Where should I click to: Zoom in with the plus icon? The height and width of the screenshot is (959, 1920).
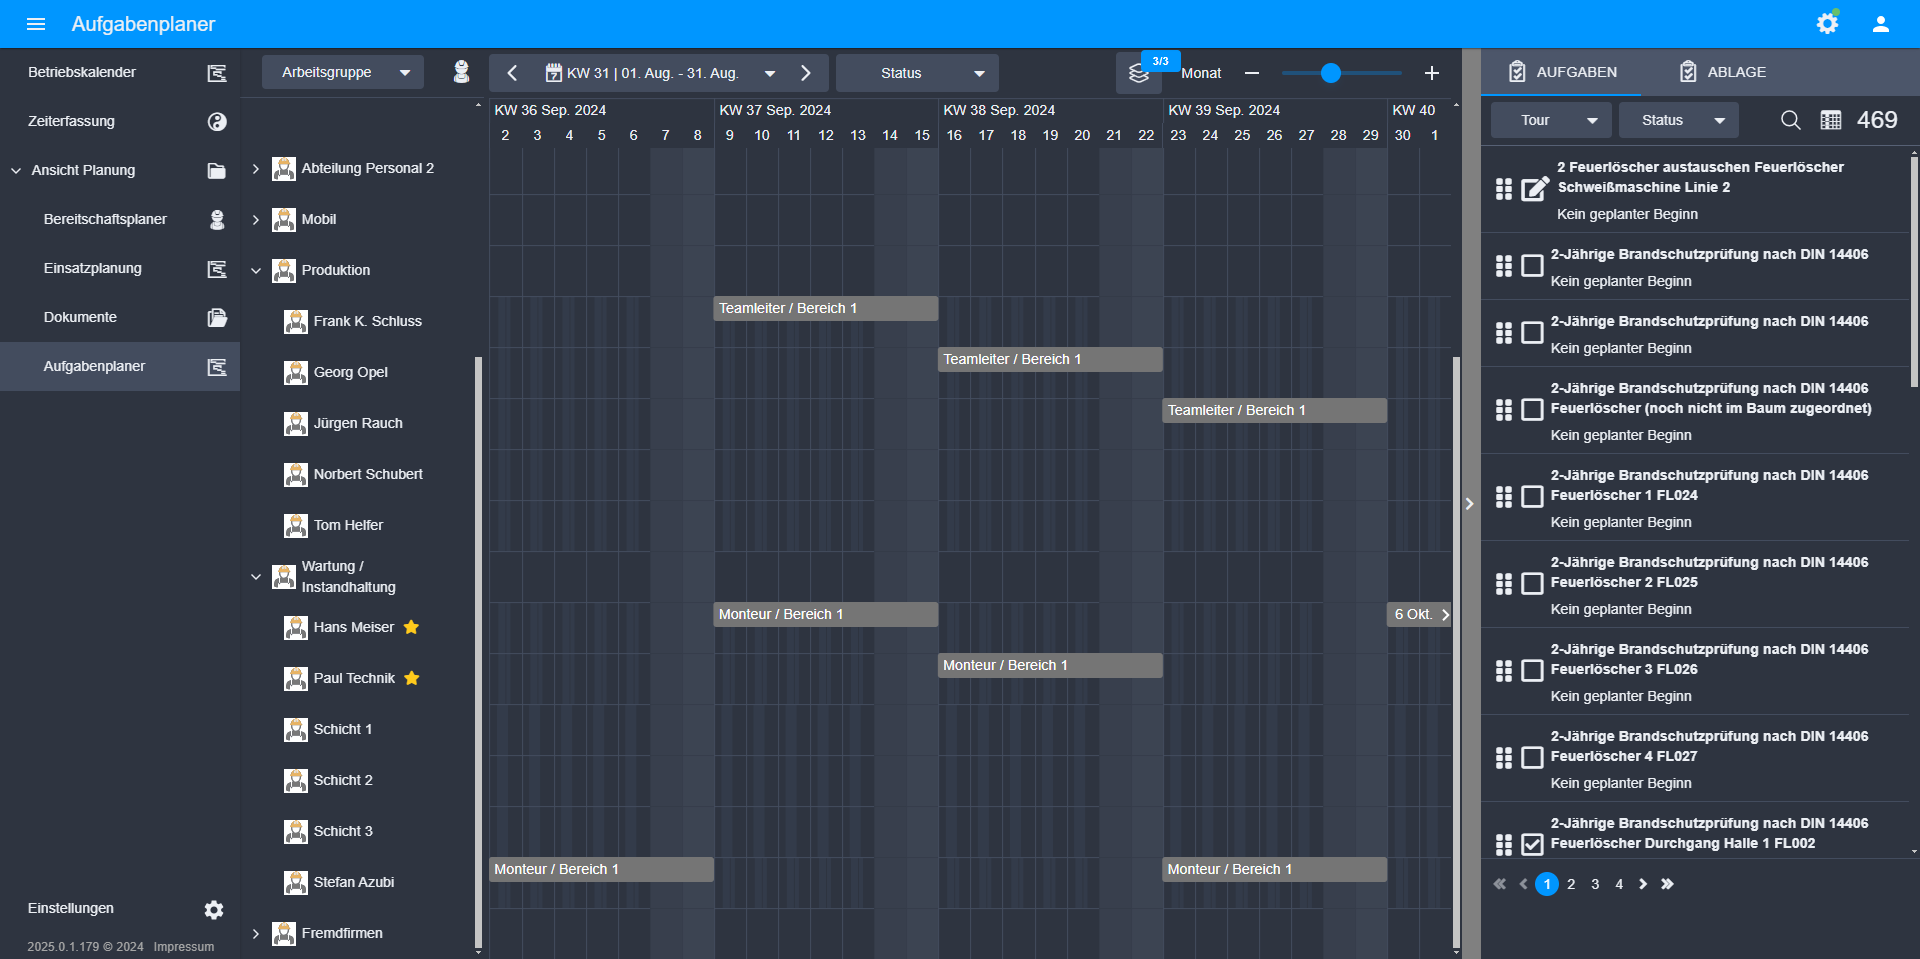pos(1432,73)
